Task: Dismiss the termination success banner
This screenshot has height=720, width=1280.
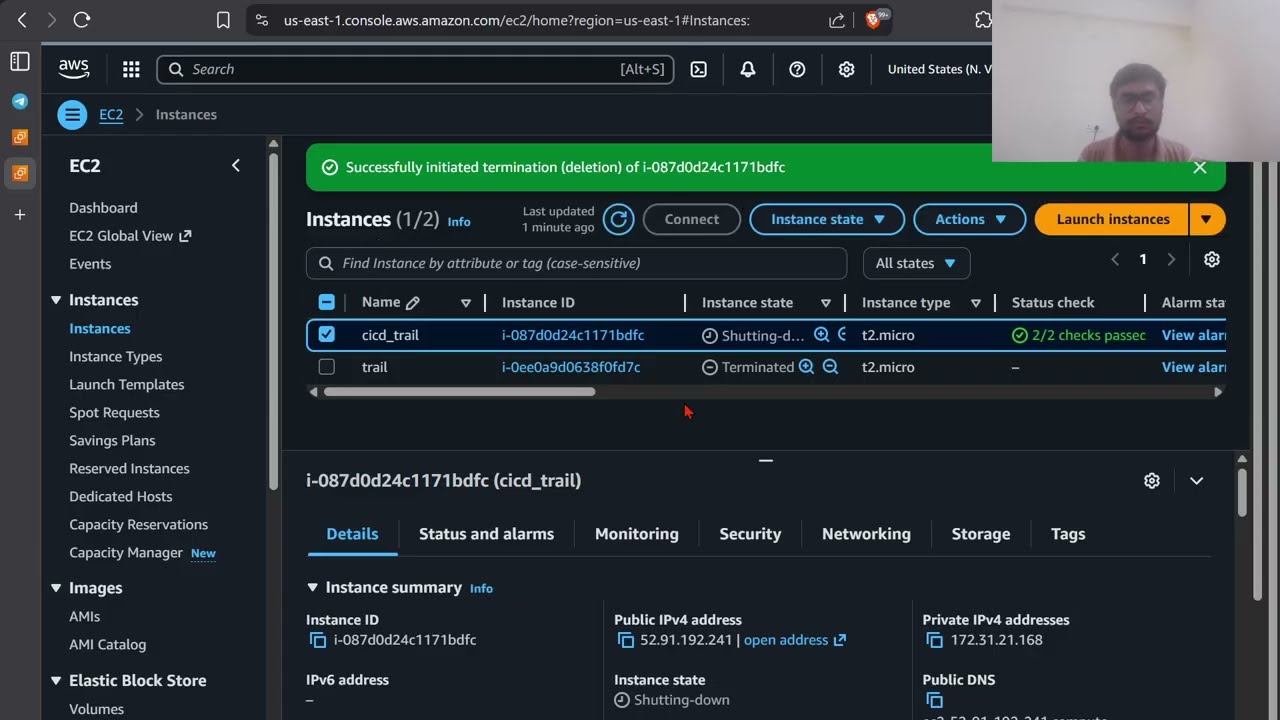Action: [x=1200, y=167]
